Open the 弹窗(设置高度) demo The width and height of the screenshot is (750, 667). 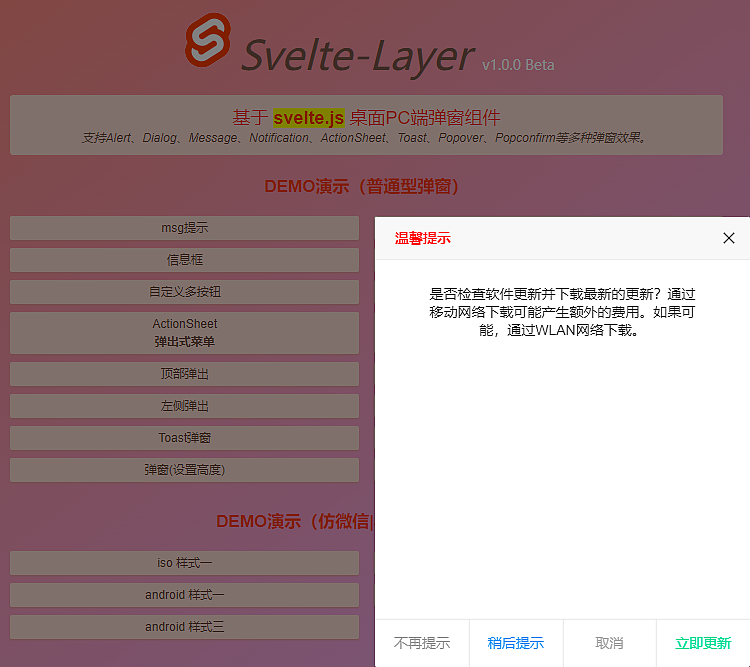(184, 470)
